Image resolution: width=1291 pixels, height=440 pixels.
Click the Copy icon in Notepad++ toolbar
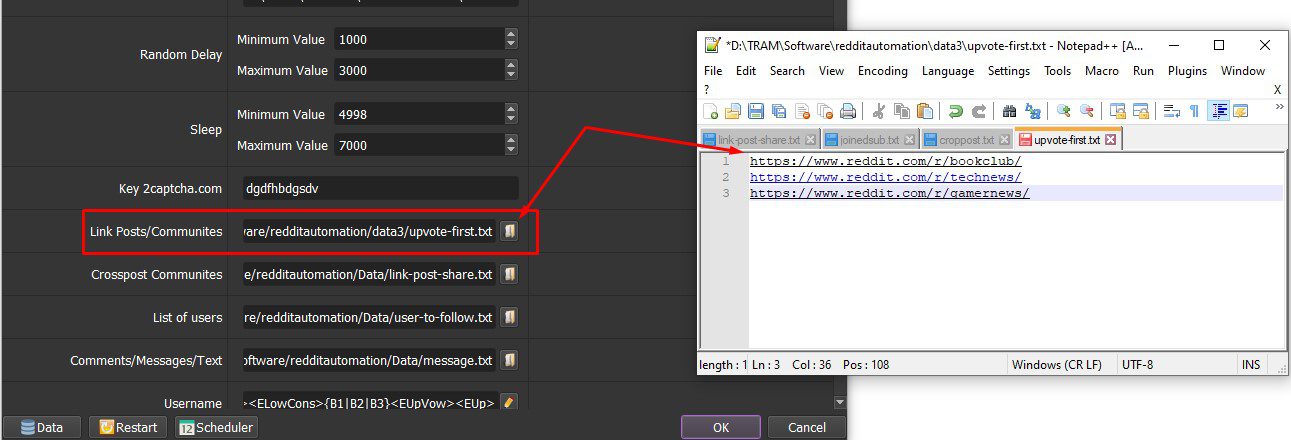click(x=902, y=111)
